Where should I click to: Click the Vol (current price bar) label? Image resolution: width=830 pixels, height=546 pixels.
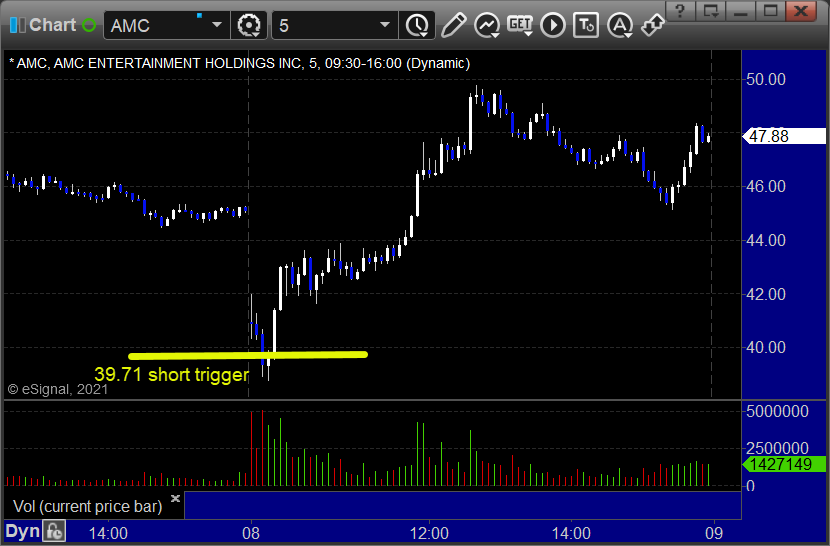(x=87, y=506)
